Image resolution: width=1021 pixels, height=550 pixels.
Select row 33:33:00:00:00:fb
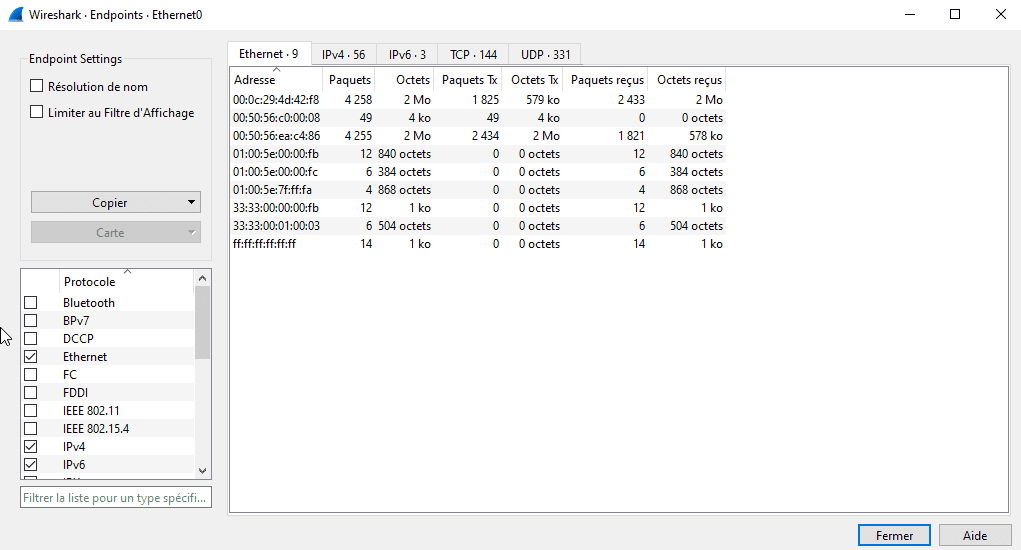(x=478, y=208)
